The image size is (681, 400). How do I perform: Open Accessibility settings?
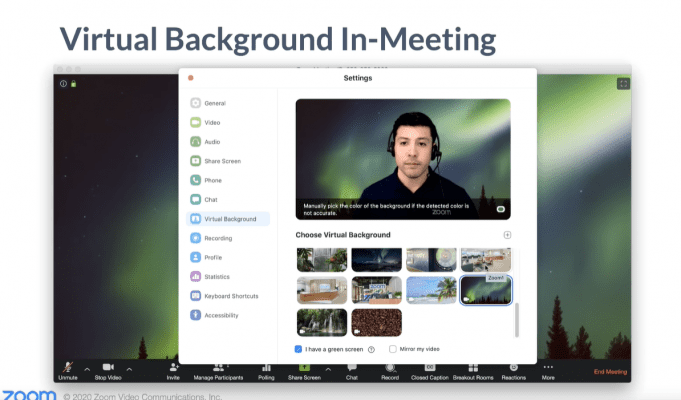pyautogui.click(x=215, y=315)
